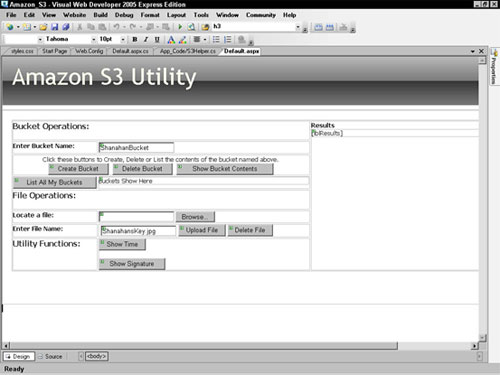Click the List All My Buckets button

point(54,182)
